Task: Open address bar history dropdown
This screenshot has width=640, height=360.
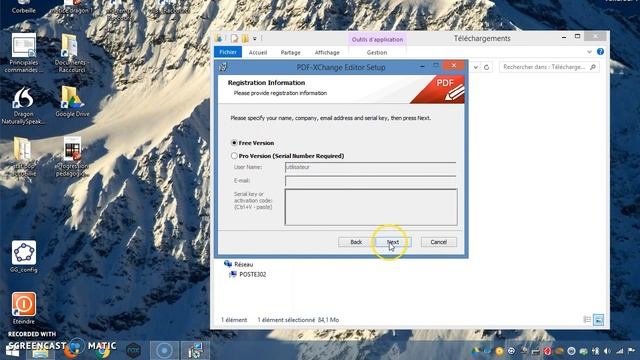Action: point(476,67)
